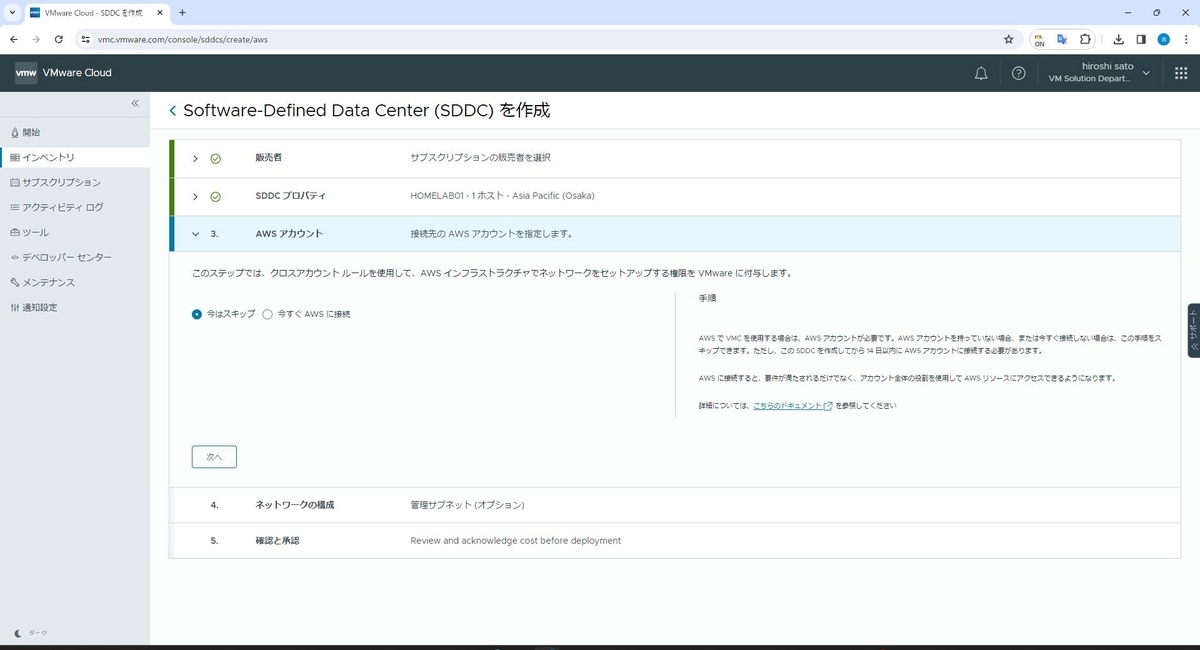The image size is (1200, 650).
Task: Open ツール in the sidebar
Action: coord(75,232)
